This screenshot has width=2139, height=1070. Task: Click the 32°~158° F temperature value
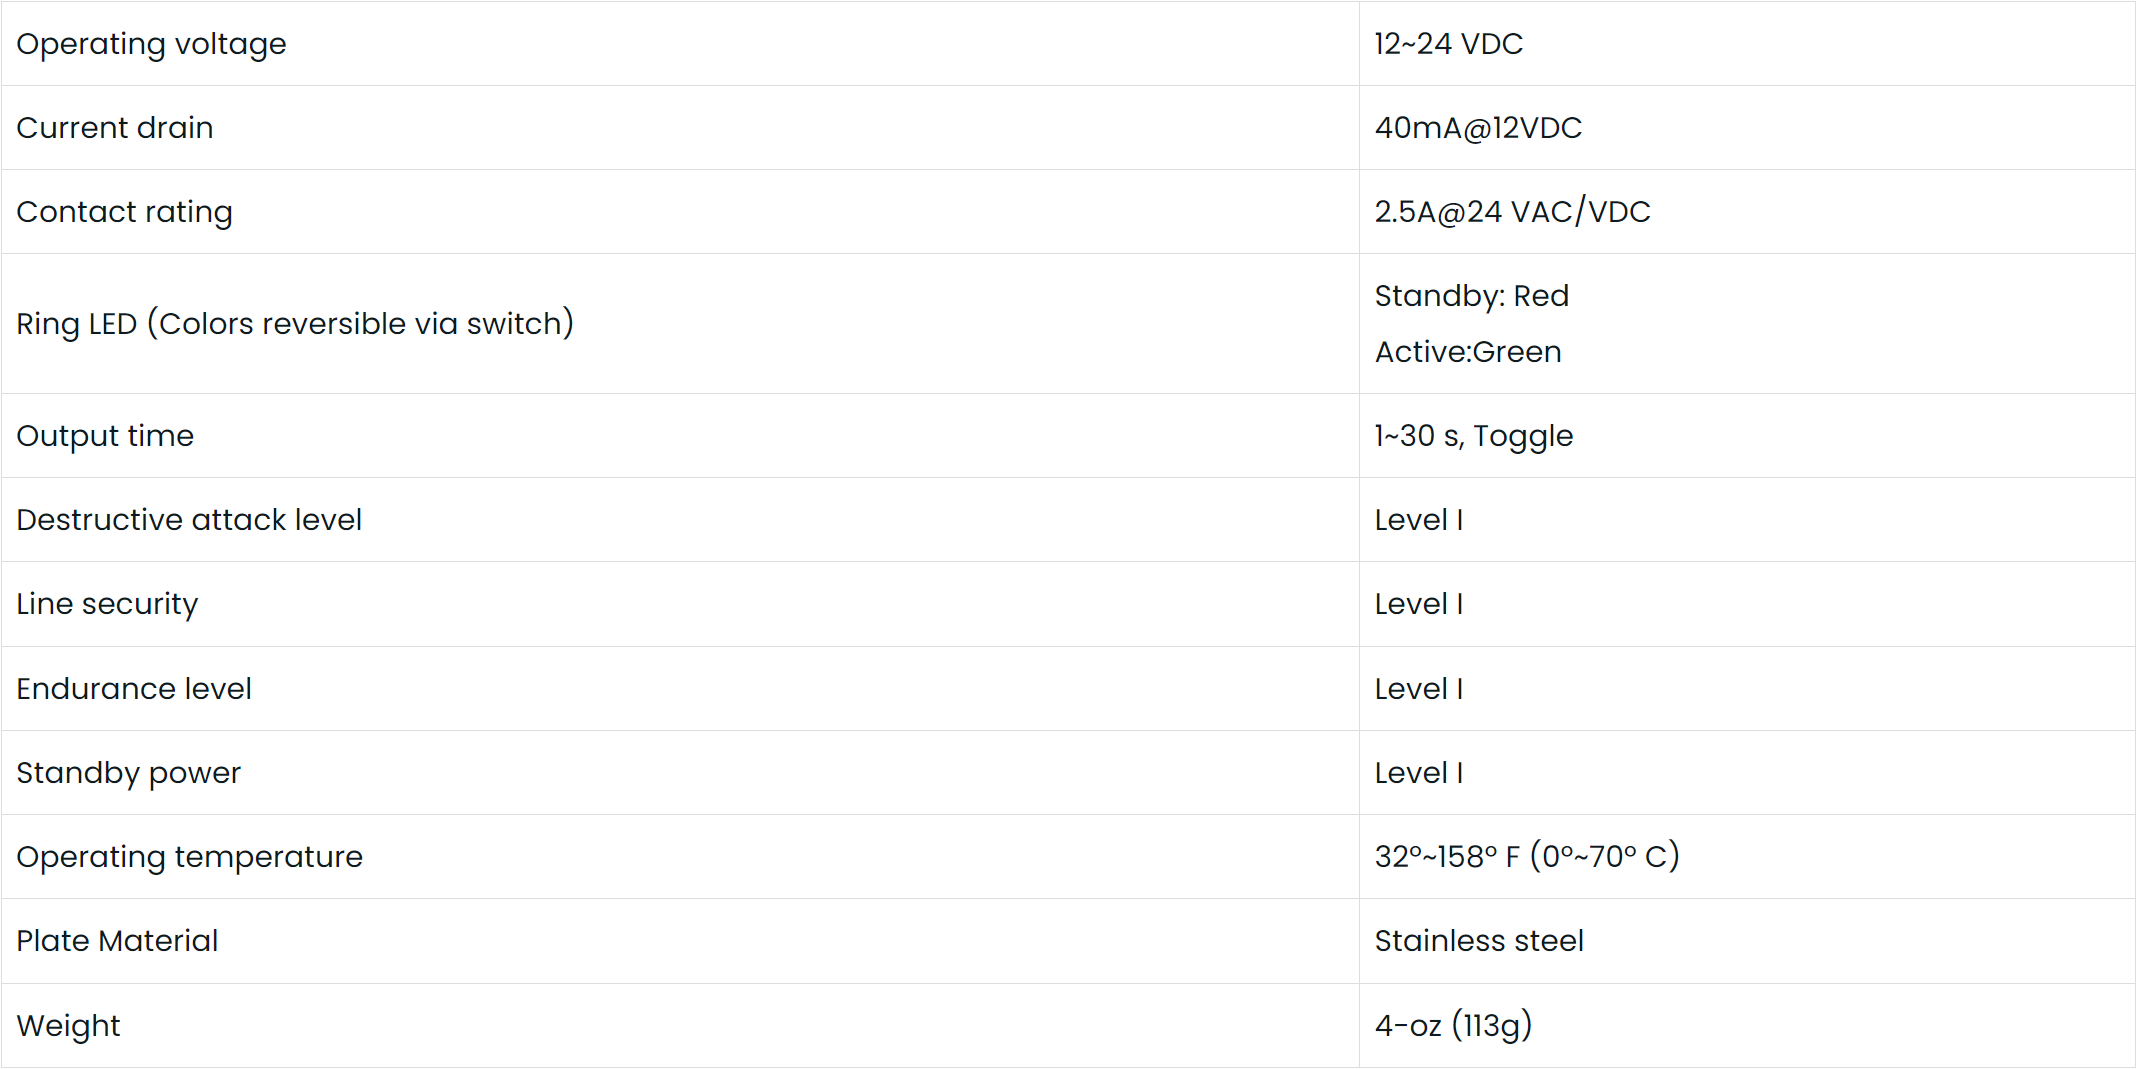click(x=1526, y=857)
